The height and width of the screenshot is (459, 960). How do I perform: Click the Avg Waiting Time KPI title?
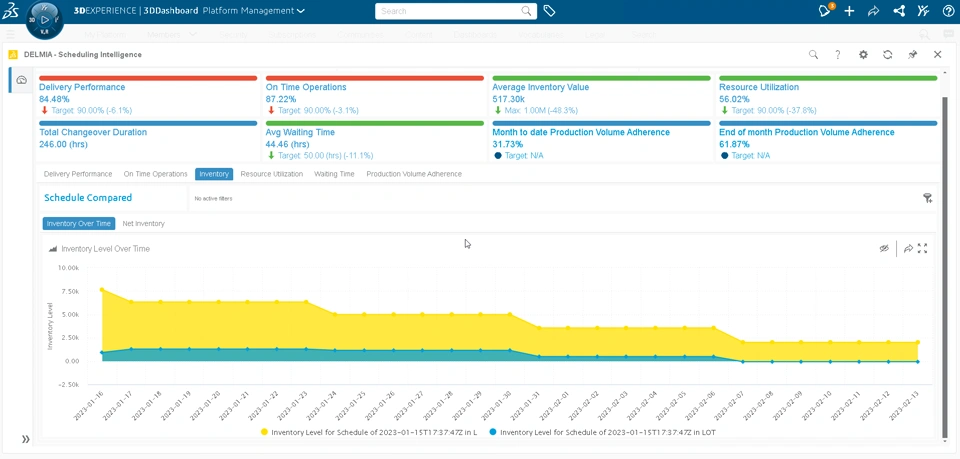coord(300,132)
